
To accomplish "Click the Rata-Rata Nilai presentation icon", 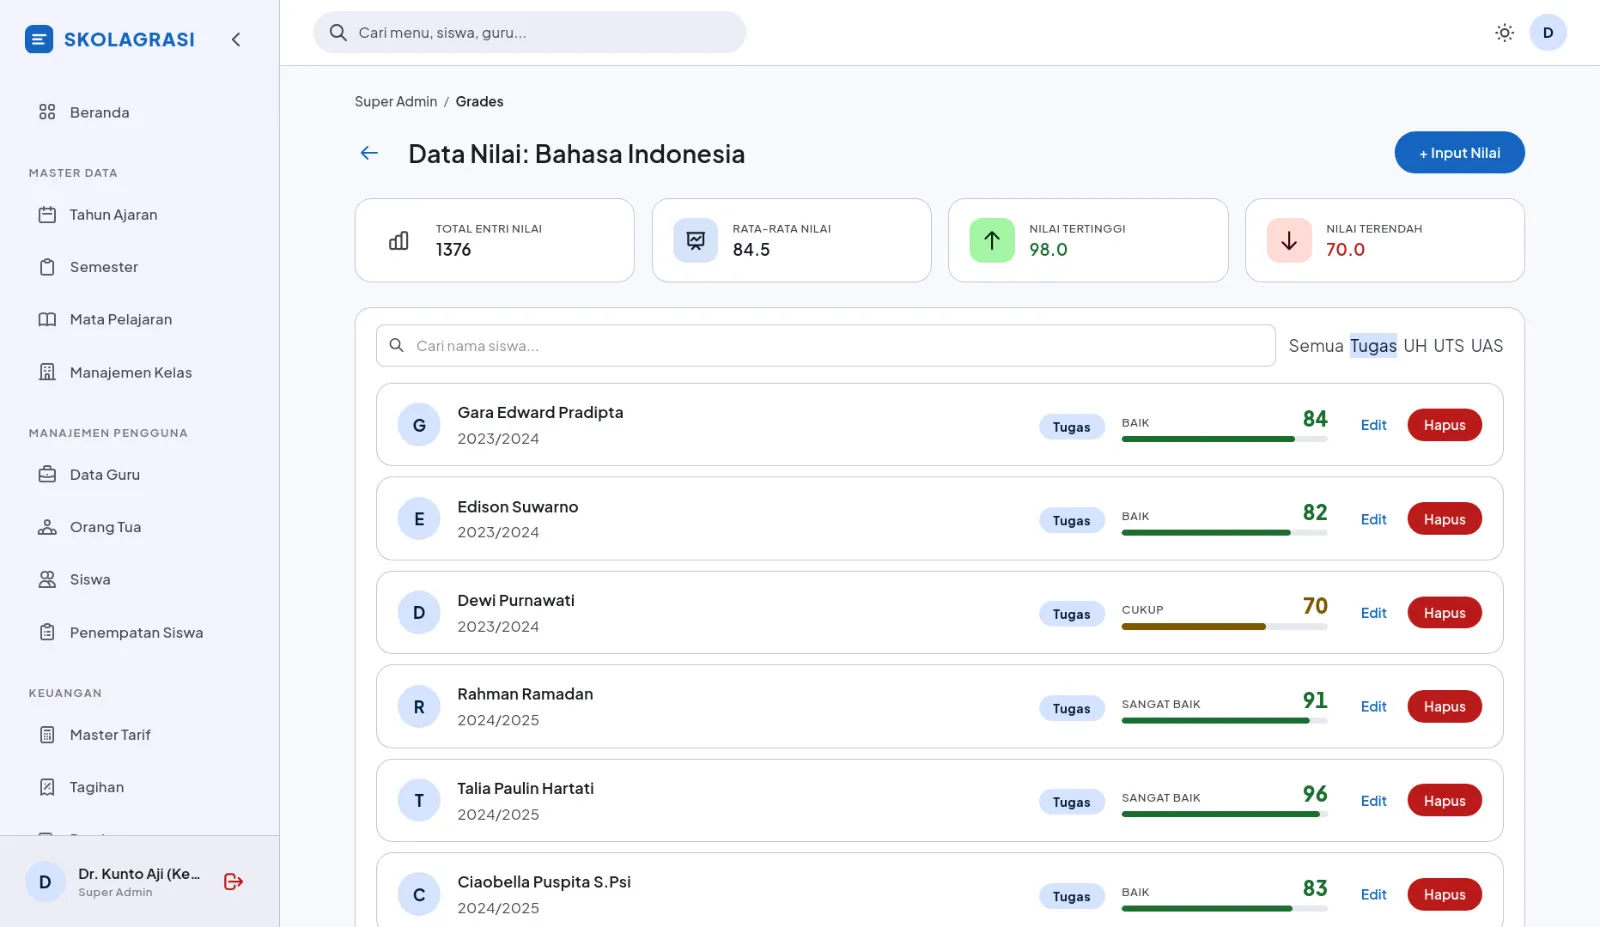I will pos(695,240).
